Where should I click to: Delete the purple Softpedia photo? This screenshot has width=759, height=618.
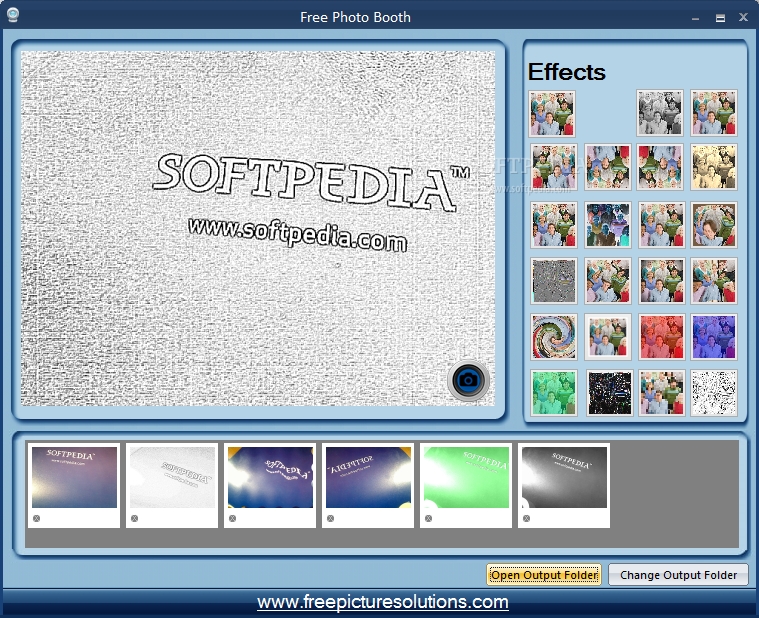(36, 518)
